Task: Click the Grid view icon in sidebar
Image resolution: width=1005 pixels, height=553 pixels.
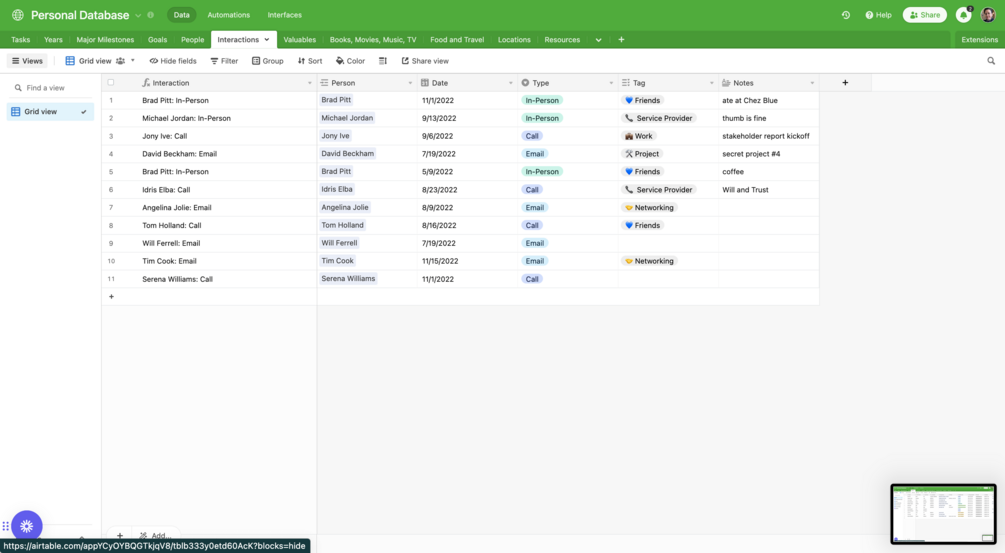Action: pos(15,111)
